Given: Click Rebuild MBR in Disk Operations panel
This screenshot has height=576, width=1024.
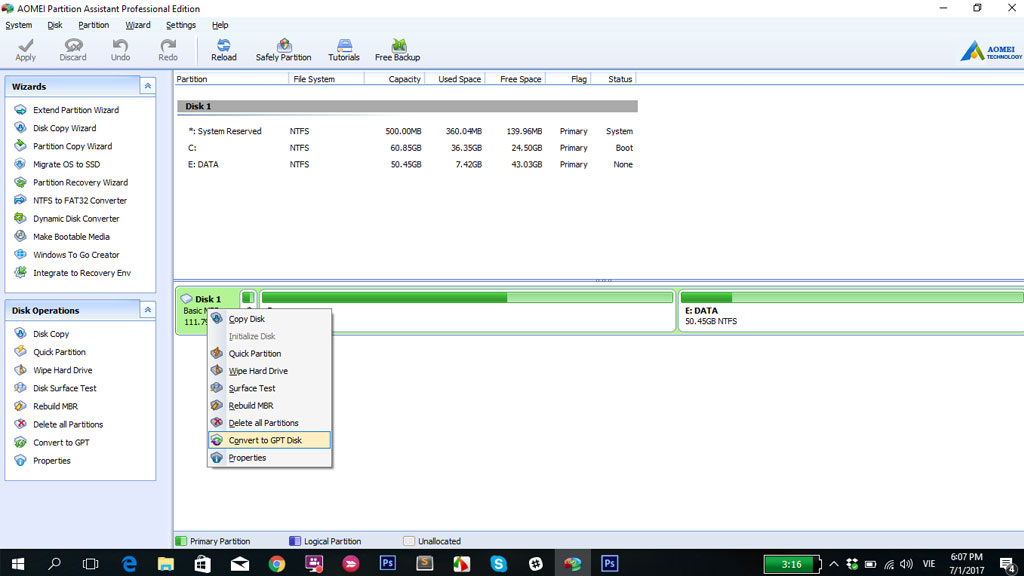Looking at the screenshot, I should click(x=55, y=406).
